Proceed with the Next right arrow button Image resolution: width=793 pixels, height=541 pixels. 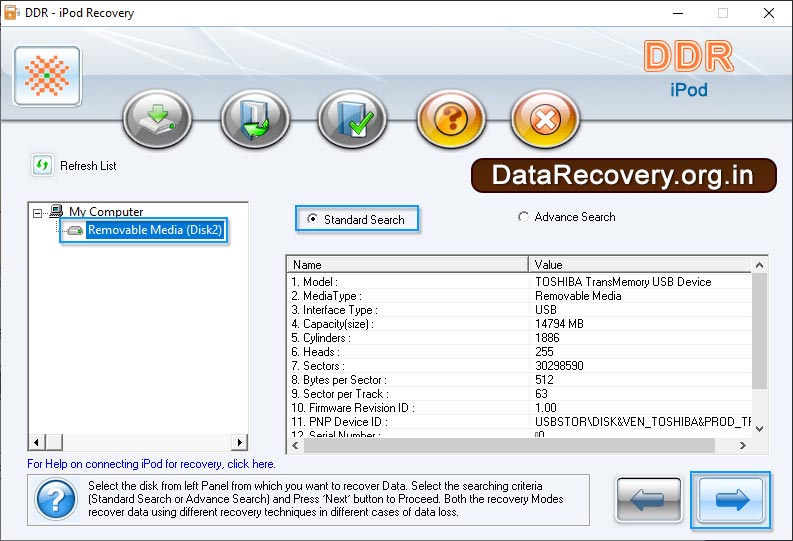coord(731,500)
